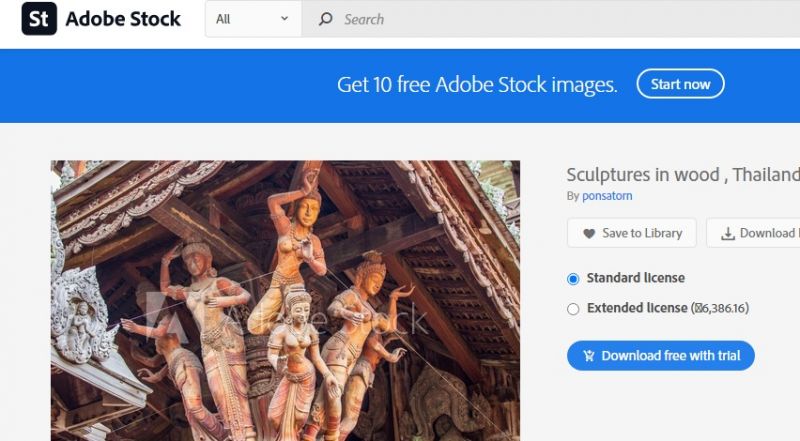Open the Adobe Stock wordmark home link

pyautogui.click(x=123, y=18)
